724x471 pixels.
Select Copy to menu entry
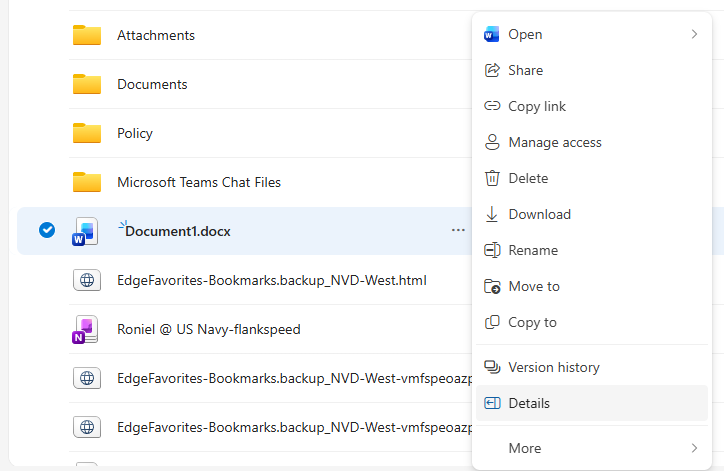pos(592,322)
